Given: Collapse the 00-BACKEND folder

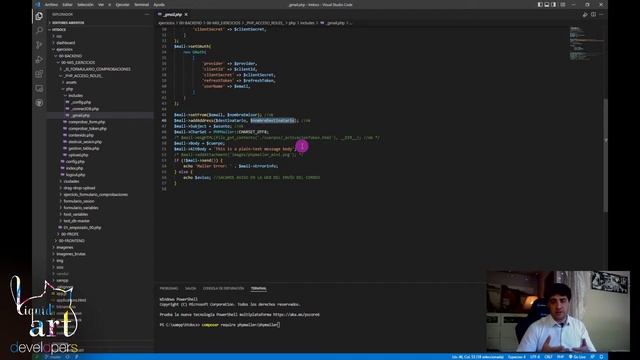Looking at the screenshot, I should point(100,56).
